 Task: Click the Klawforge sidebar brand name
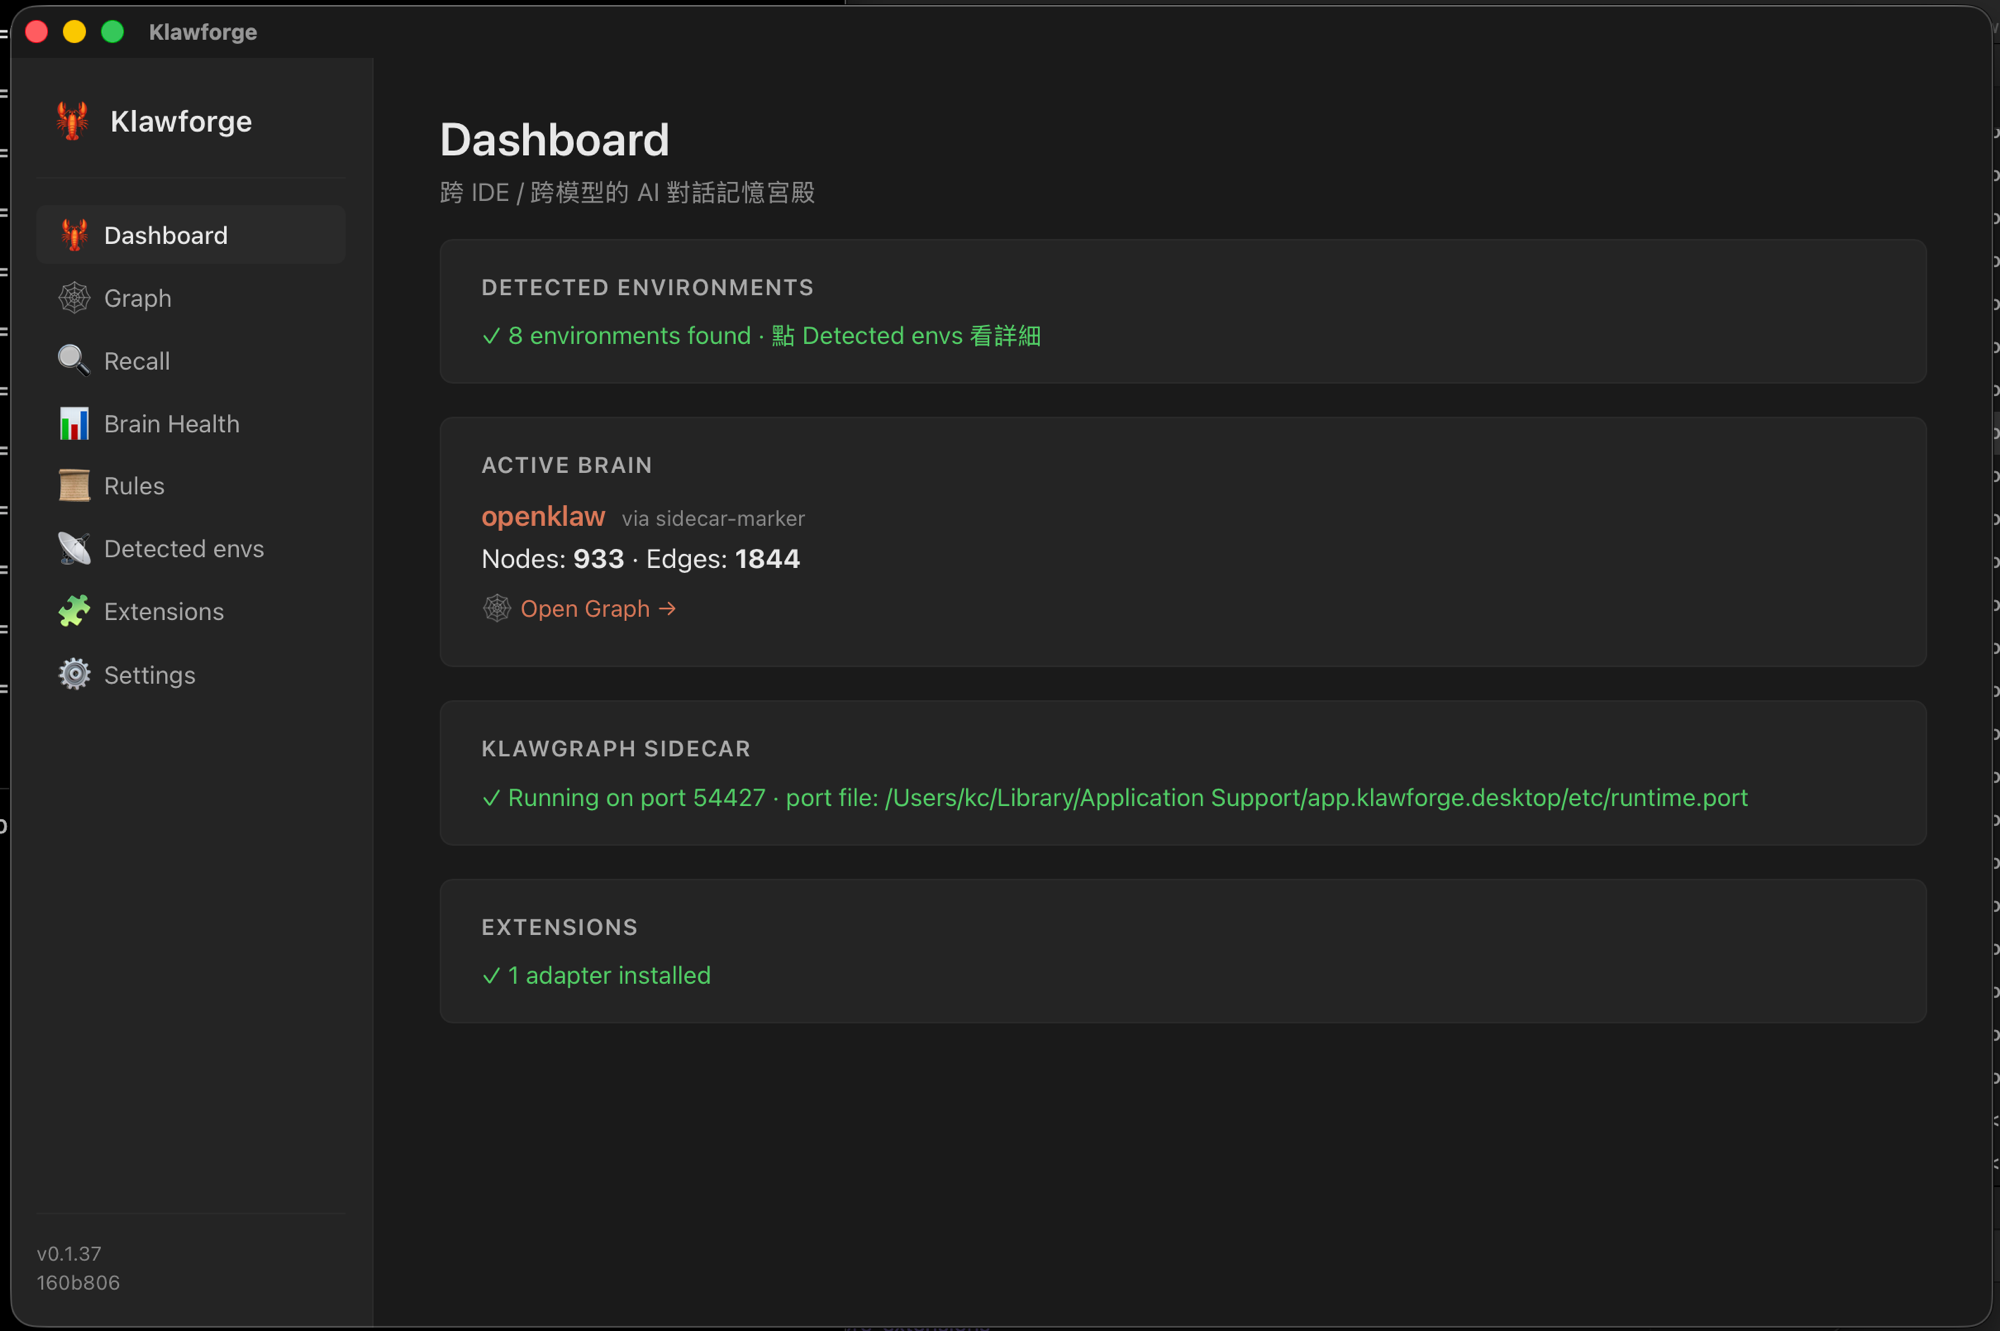pos(181,121)
